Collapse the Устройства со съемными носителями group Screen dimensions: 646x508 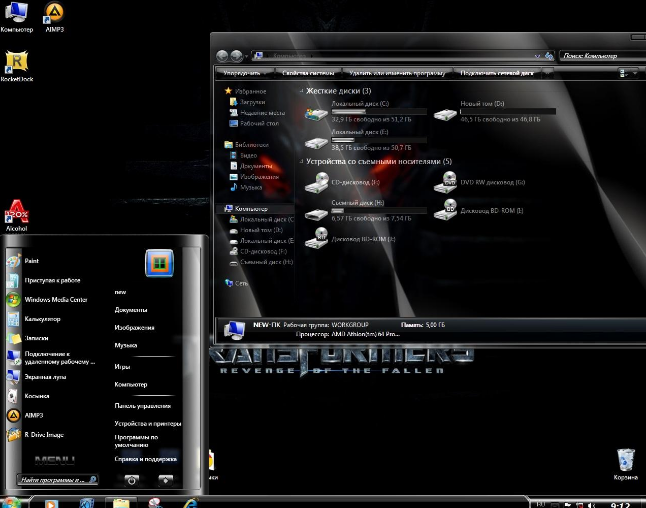pos(301,162)
